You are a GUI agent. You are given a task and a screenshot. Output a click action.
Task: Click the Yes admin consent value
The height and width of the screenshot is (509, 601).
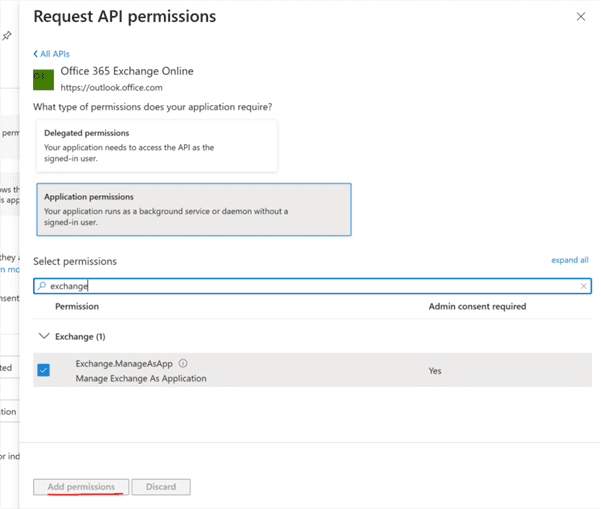[435, 371]
